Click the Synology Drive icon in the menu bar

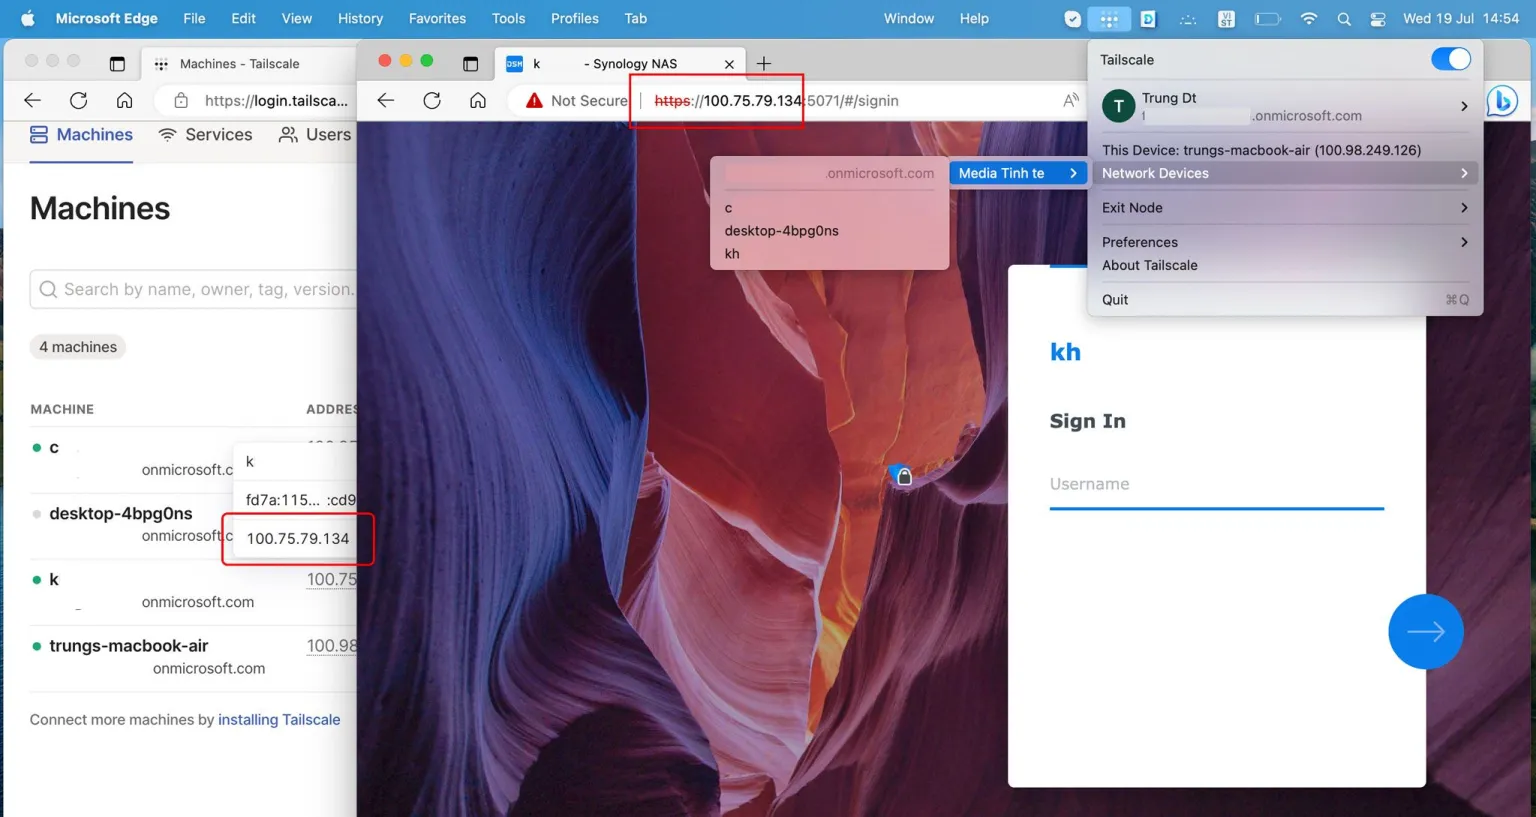tap(1148, 18)
